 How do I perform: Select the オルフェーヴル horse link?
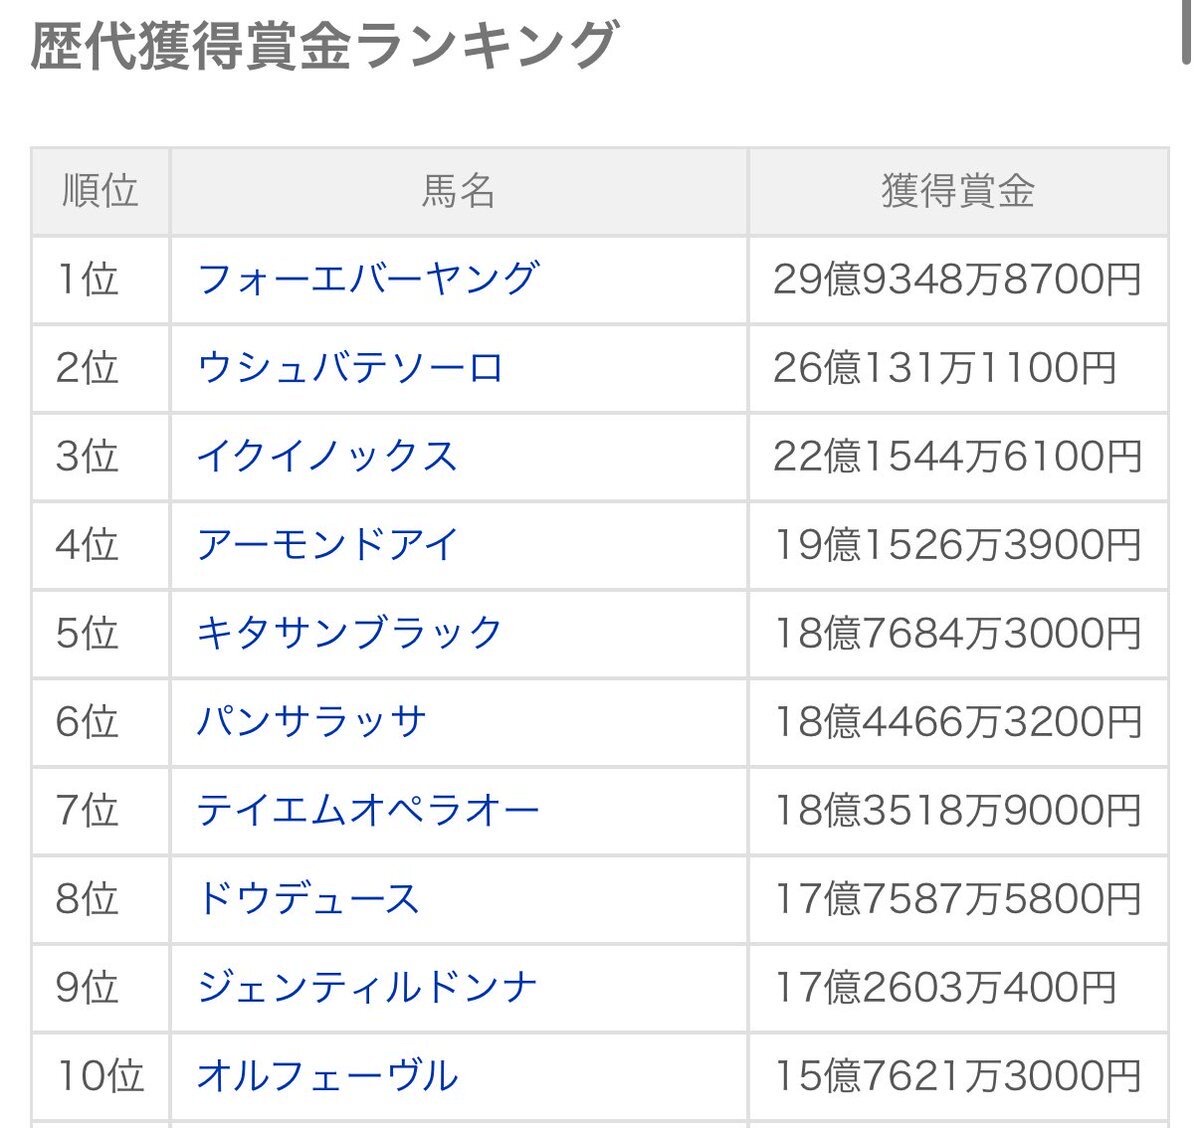[x=327, y=1075]
